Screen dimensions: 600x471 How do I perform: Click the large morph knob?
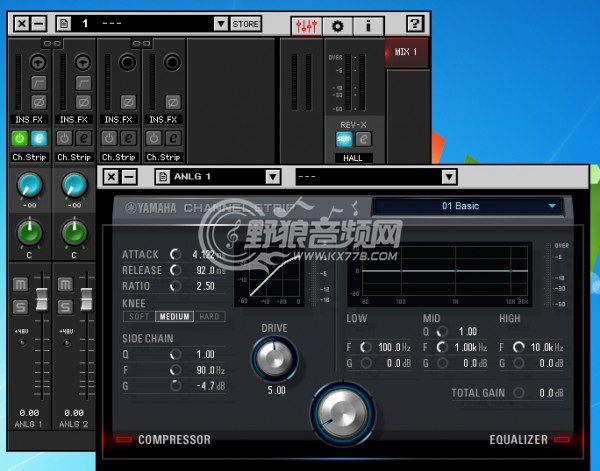pos(343,414)
